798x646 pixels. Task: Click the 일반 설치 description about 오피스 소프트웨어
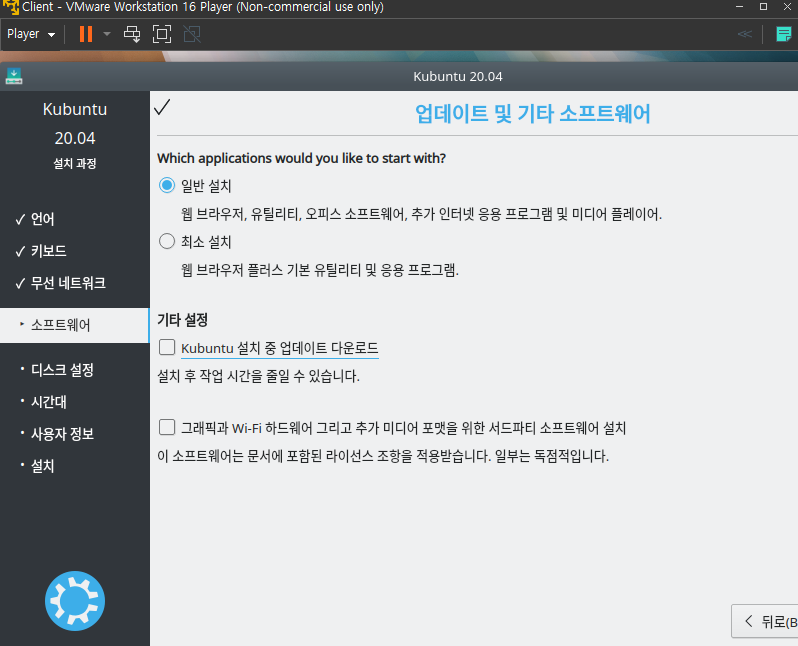tap(421, 214)
